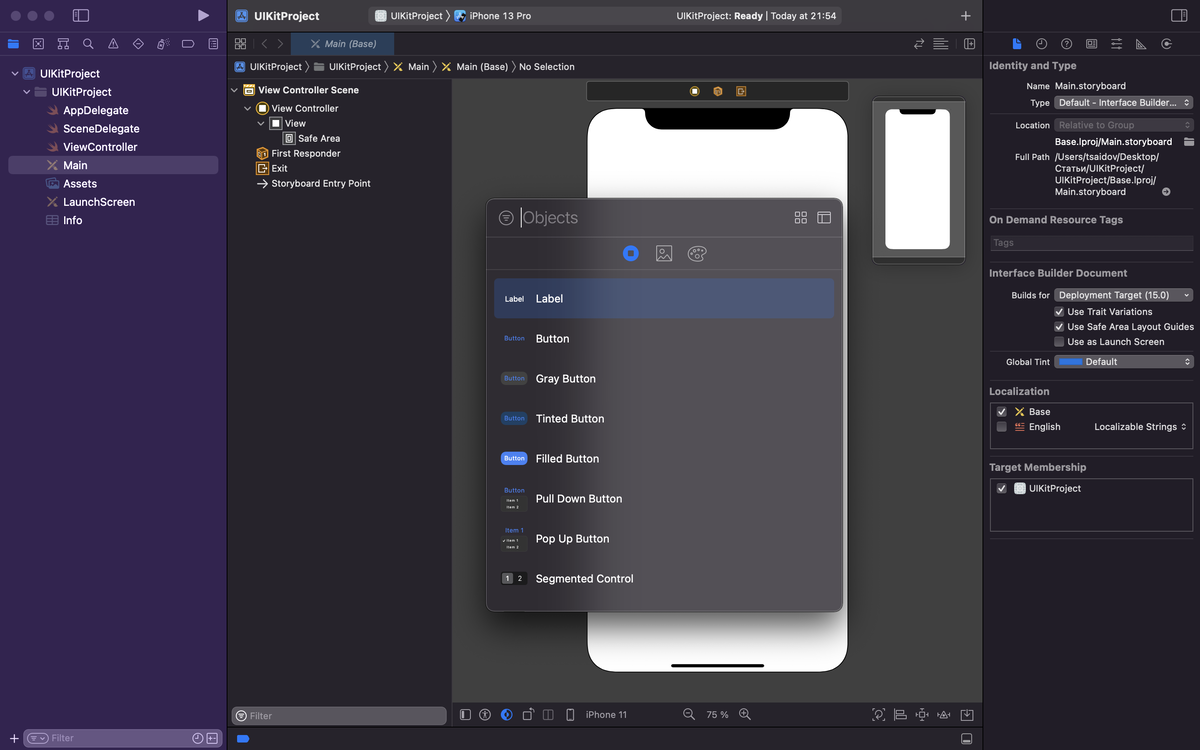Switch library to Color palette icon
1200x750 pixels.
(697, 254)
